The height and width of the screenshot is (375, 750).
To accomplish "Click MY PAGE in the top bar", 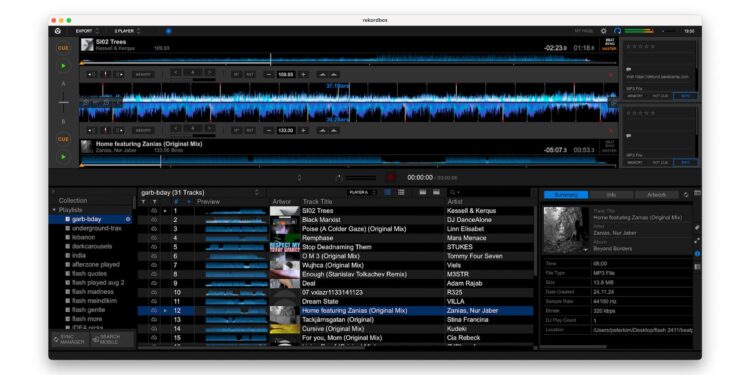I will click(x=584, y=31).
